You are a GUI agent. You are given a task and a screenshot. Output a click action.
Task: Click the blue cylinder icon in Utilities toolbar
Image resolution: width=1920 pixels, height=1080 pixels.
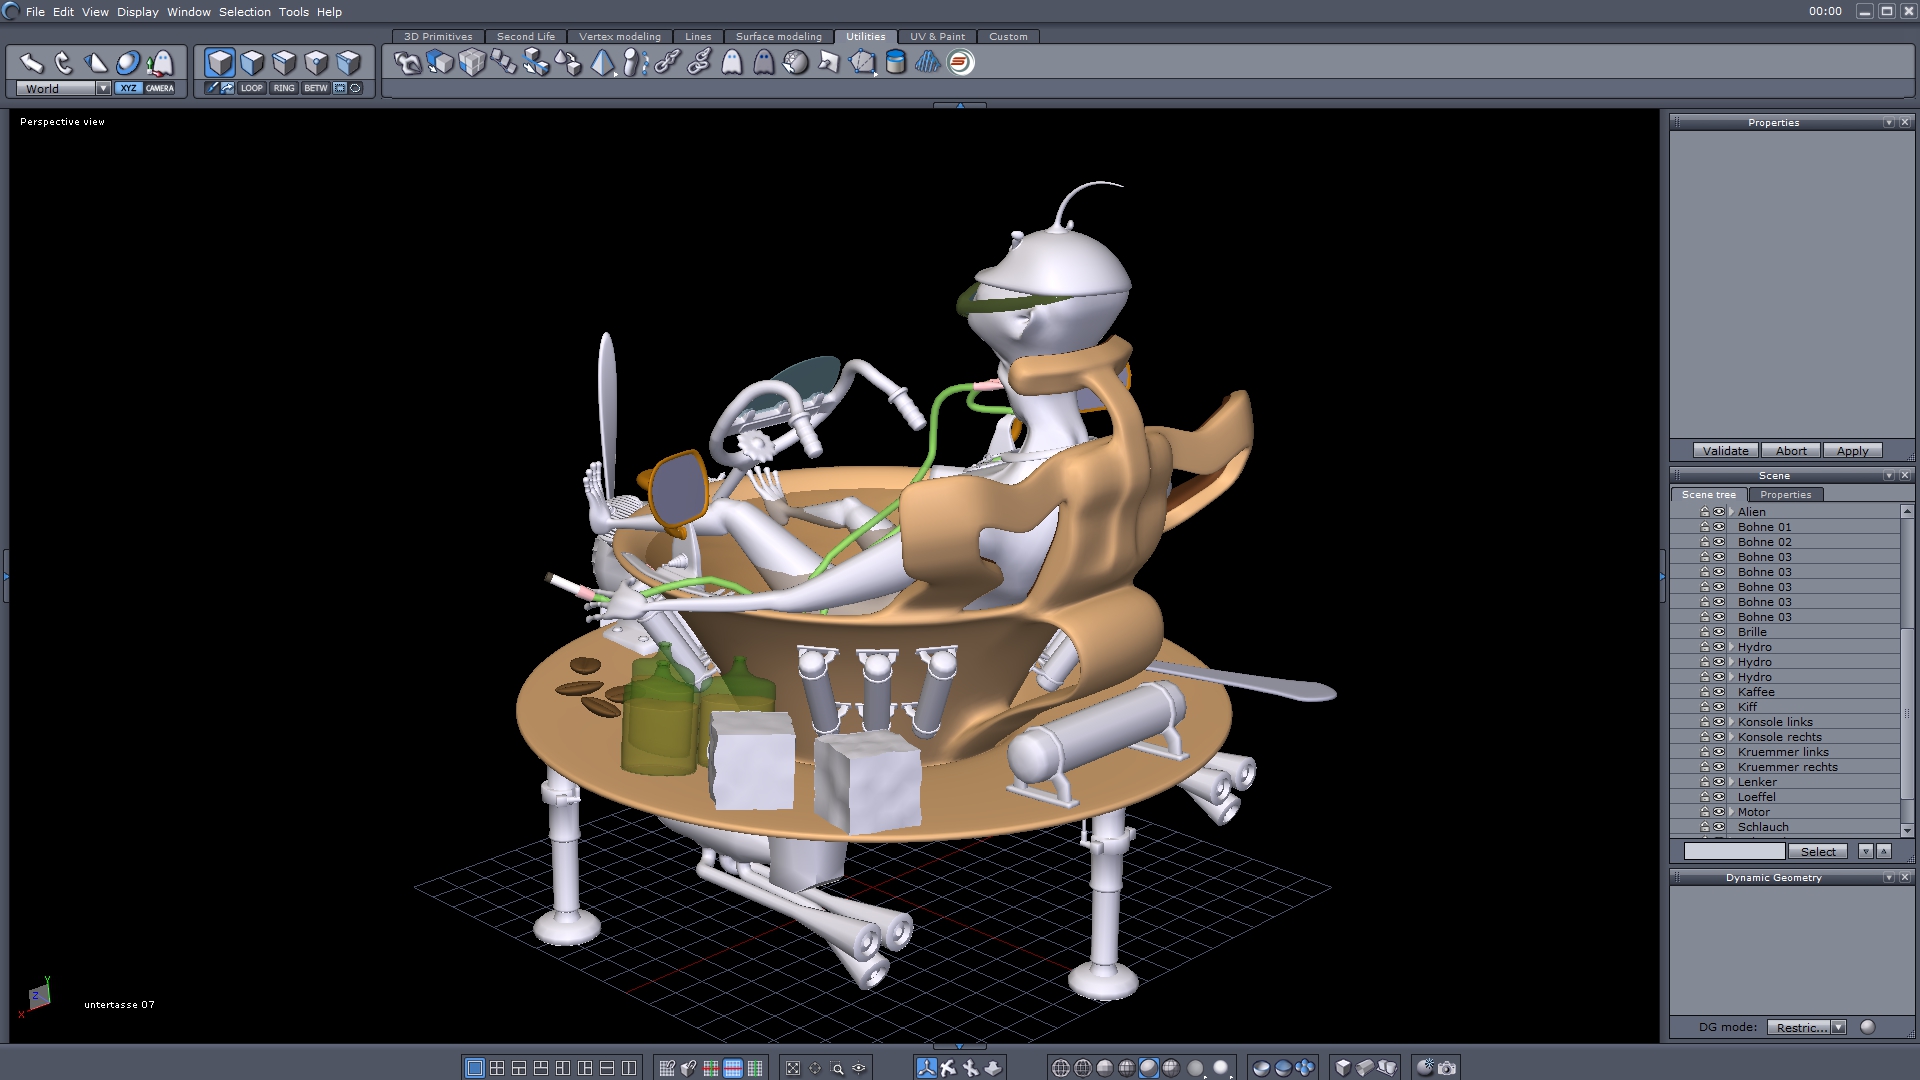pos(896,63)
